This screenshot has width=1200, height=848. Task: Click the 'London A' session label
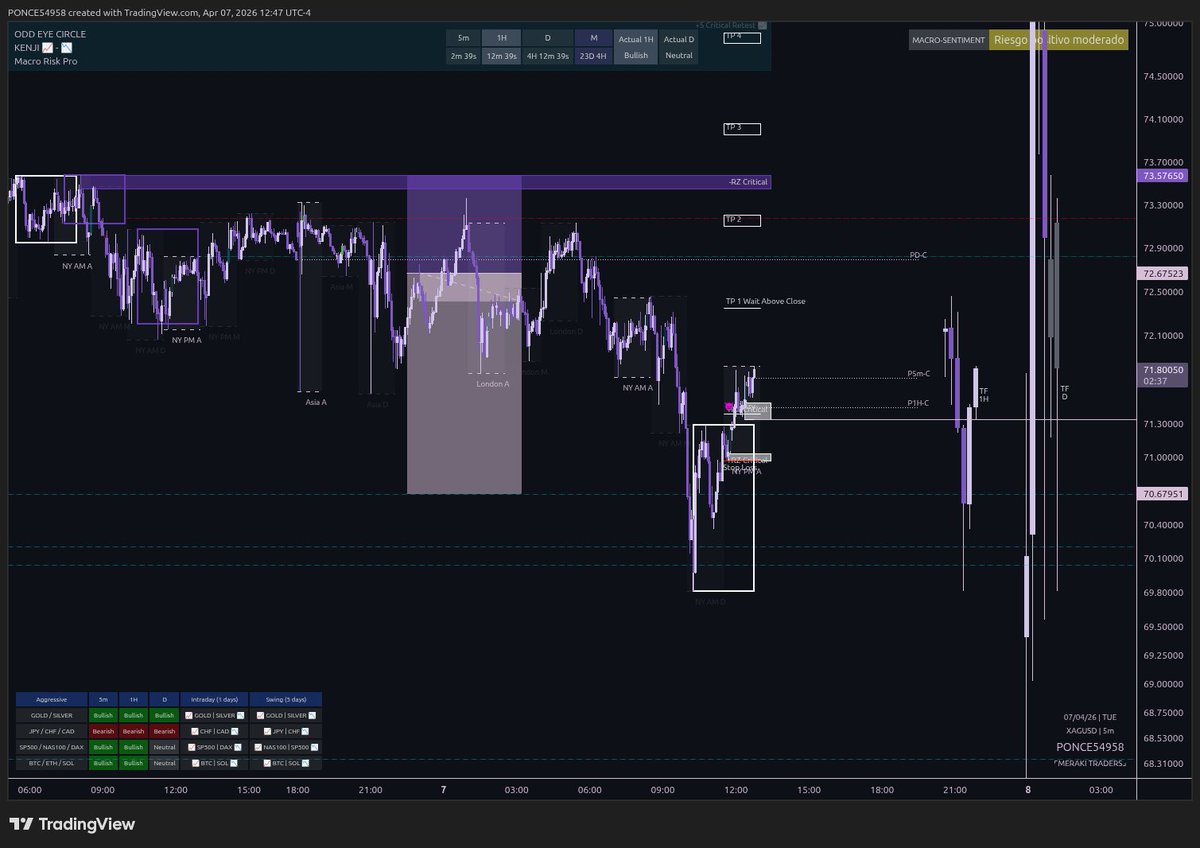click(x=492, y=384)
